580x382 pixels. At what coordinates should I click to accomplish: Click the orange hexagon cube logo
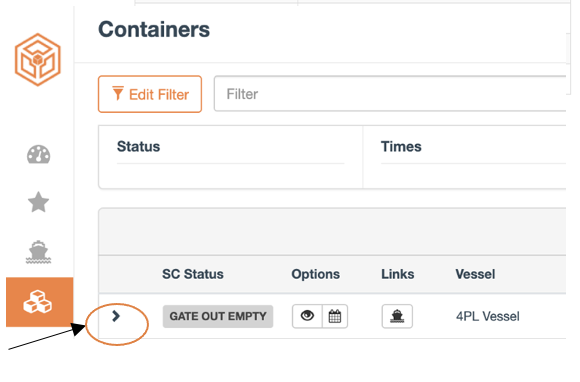[x=37, y=60]
